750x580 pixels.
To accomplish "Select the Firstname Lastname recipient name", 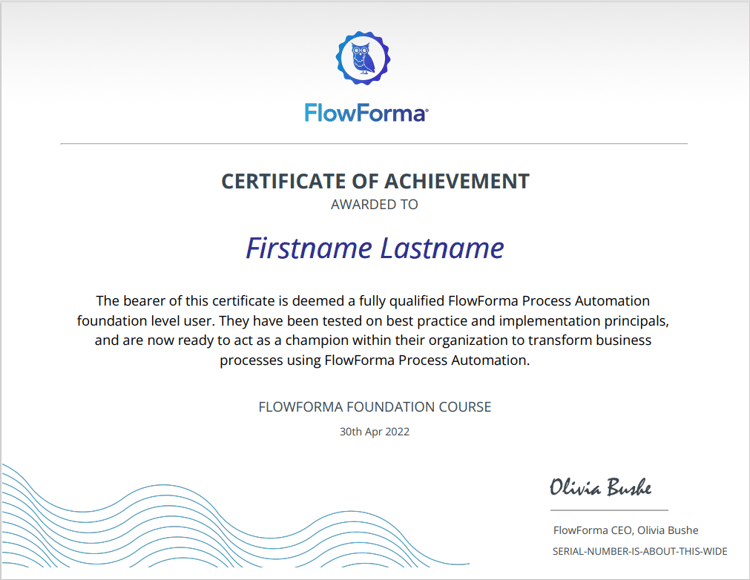I will 375,248.
